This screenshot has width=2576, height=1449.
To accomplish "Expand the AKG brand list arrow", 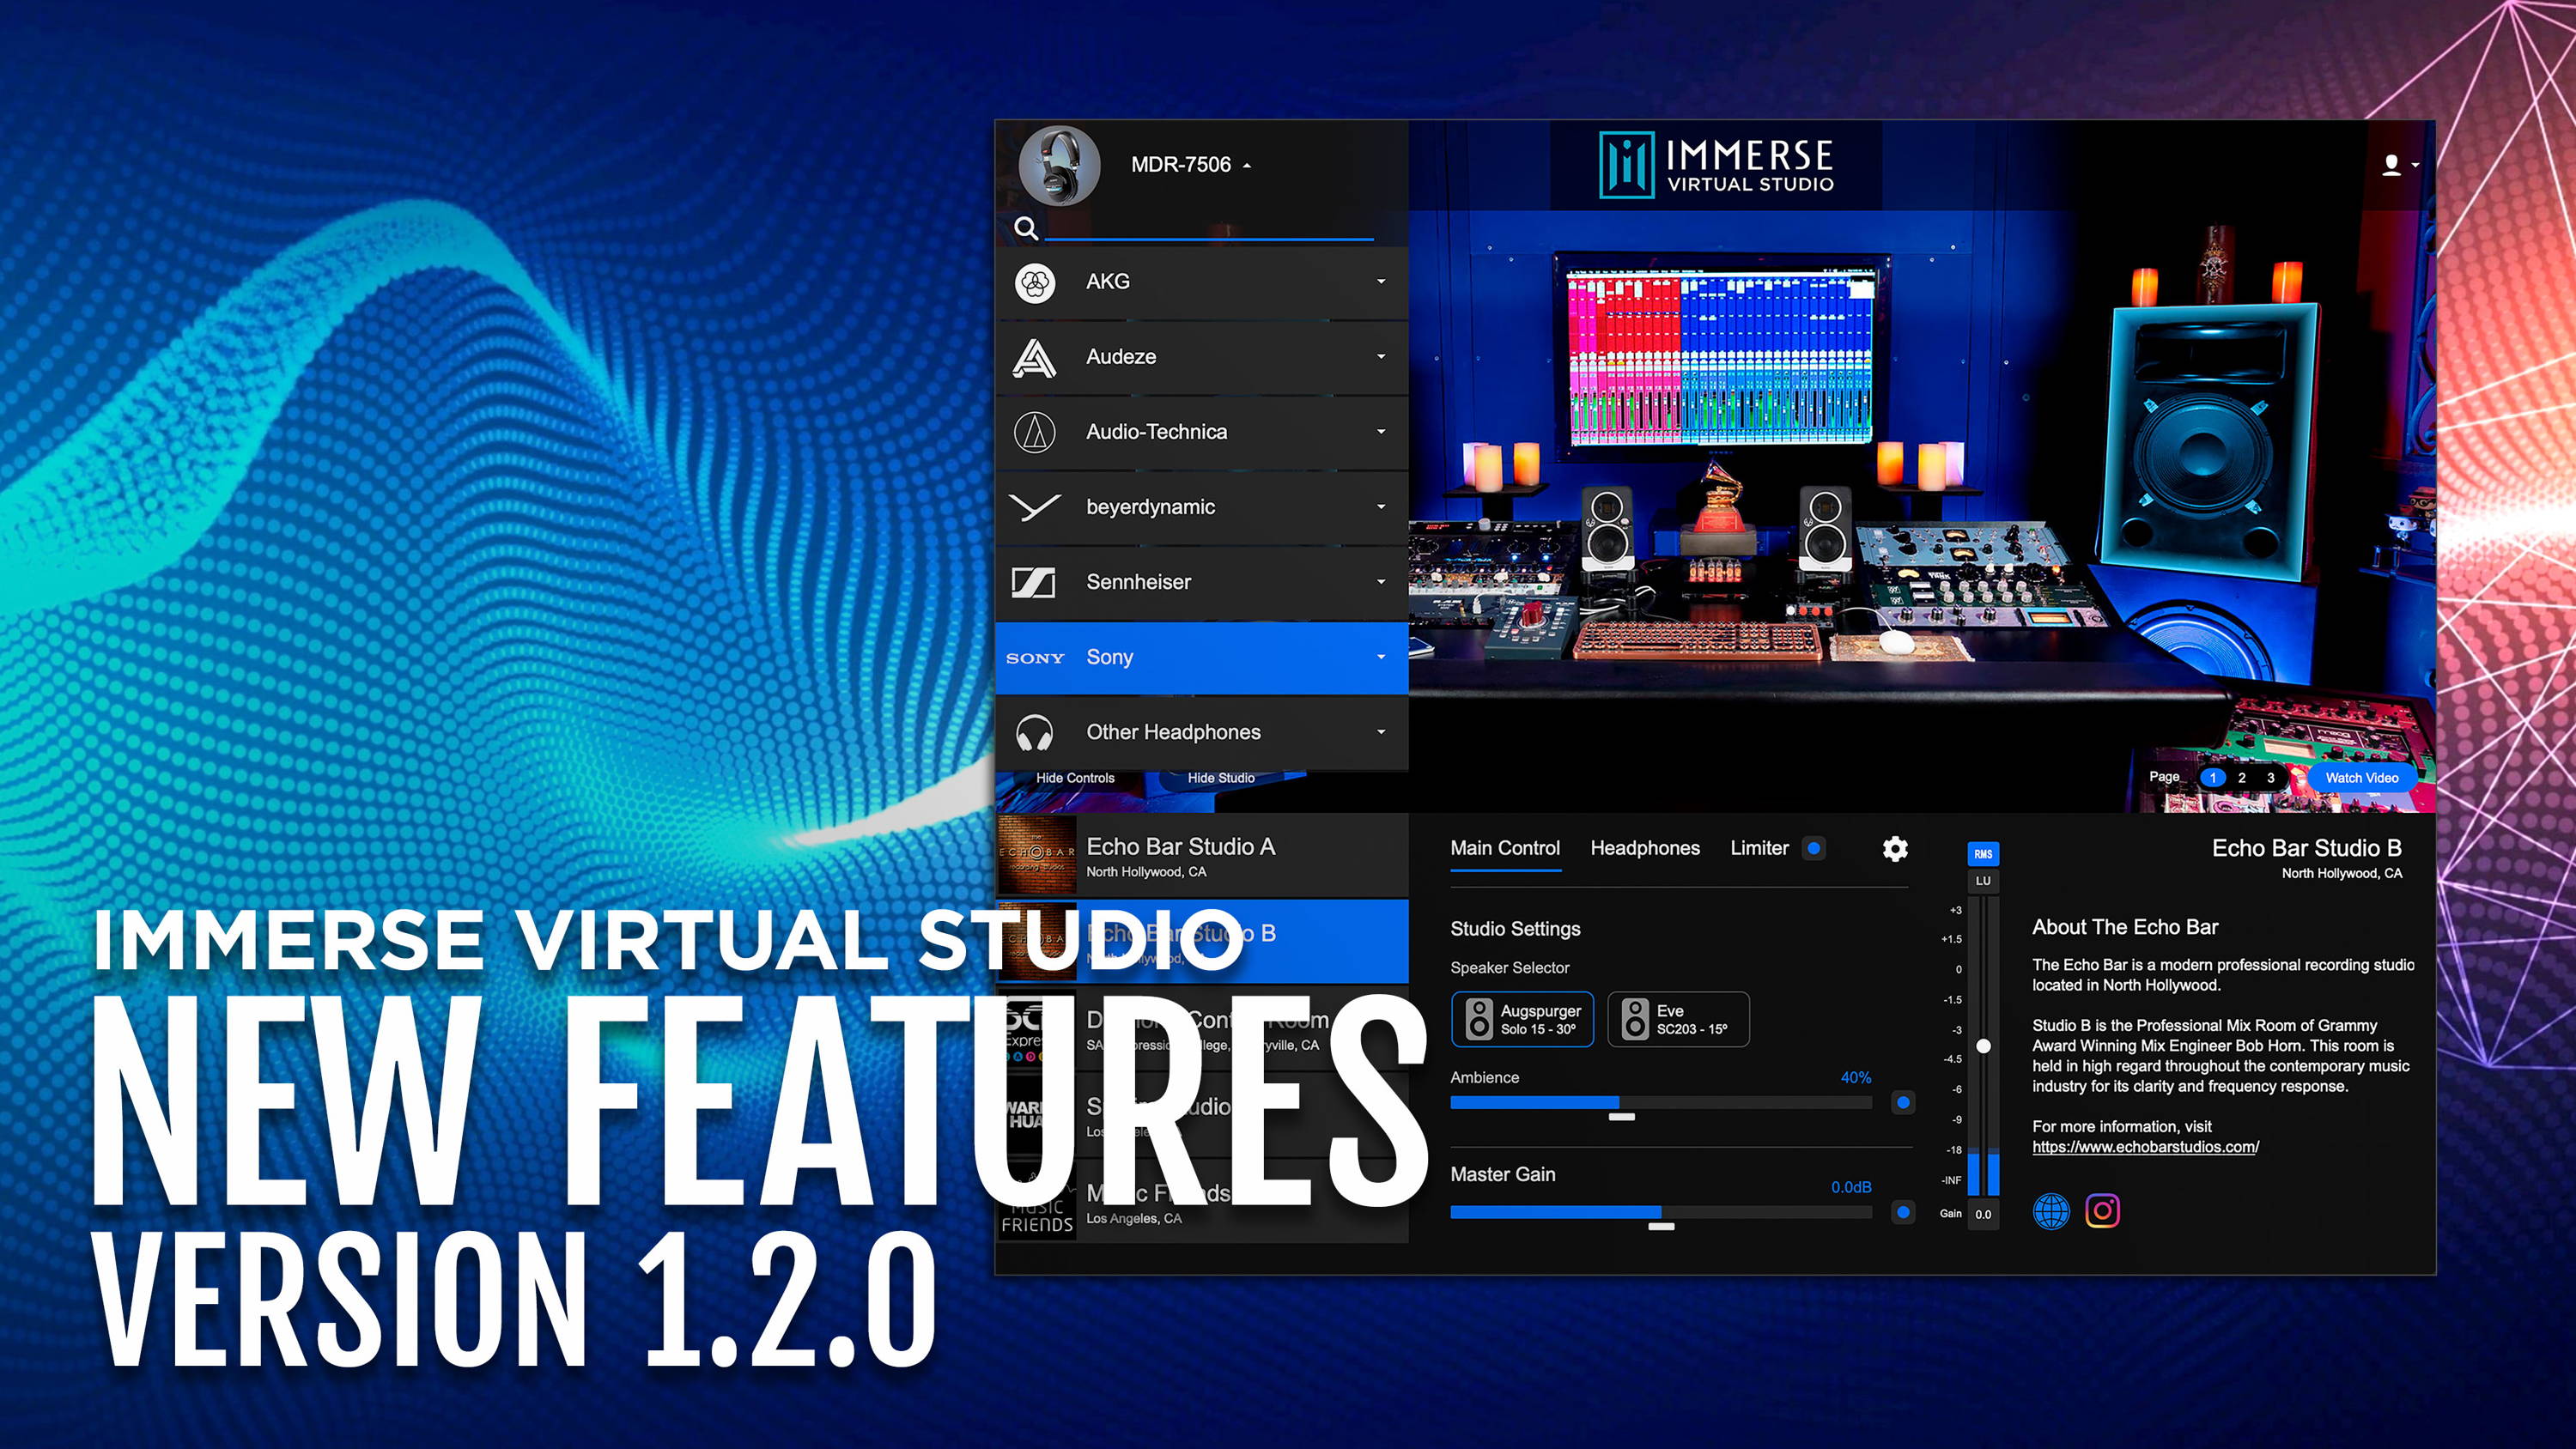I will tap(1381, 282).
